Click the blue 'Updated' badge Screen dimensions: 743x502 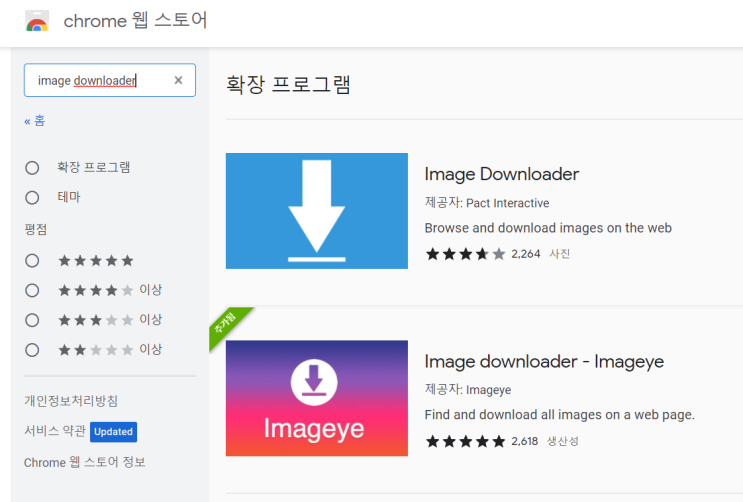[x=114, y=432]
